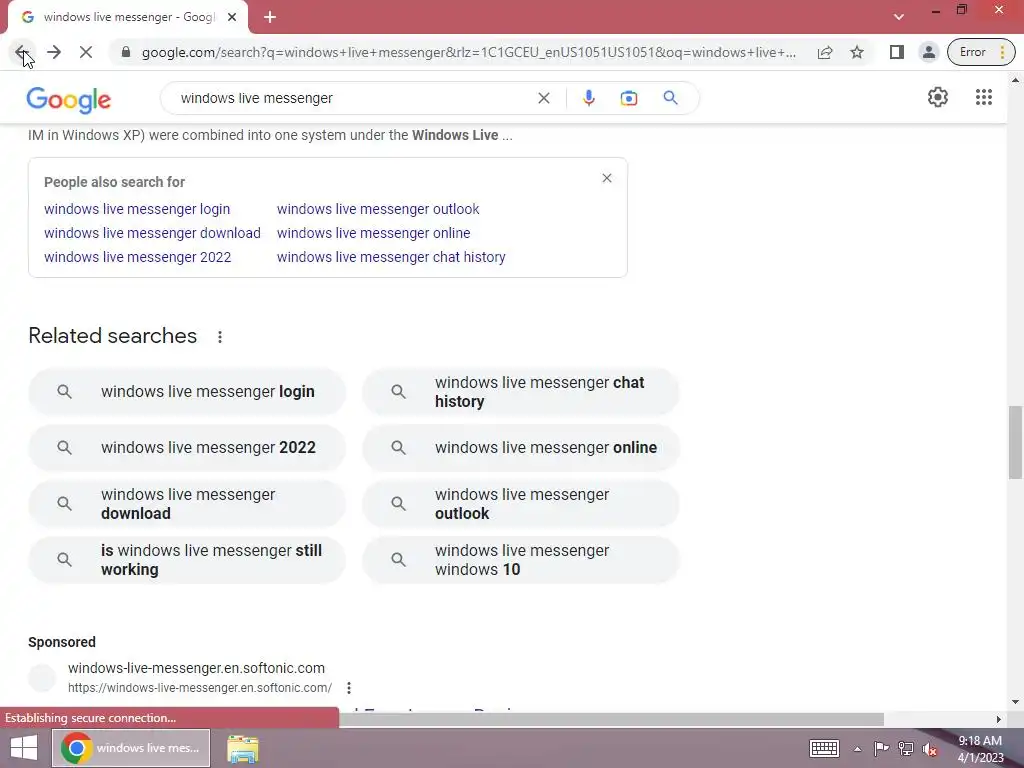Image resolution: width=1024 pixels, height=768 pixels.
Task: Close the windows live messenger tab
Action: pos(232,18)
